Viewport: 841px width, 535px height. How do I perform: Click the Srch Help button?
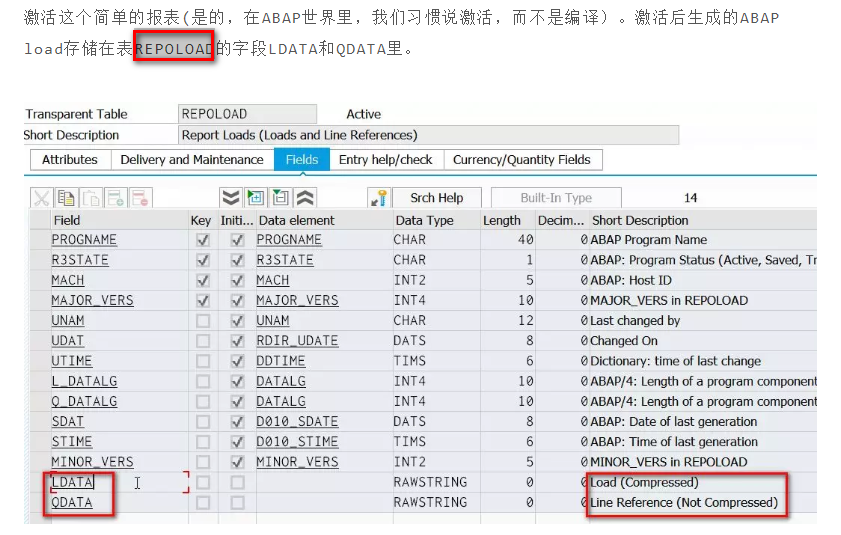(437, 198)
